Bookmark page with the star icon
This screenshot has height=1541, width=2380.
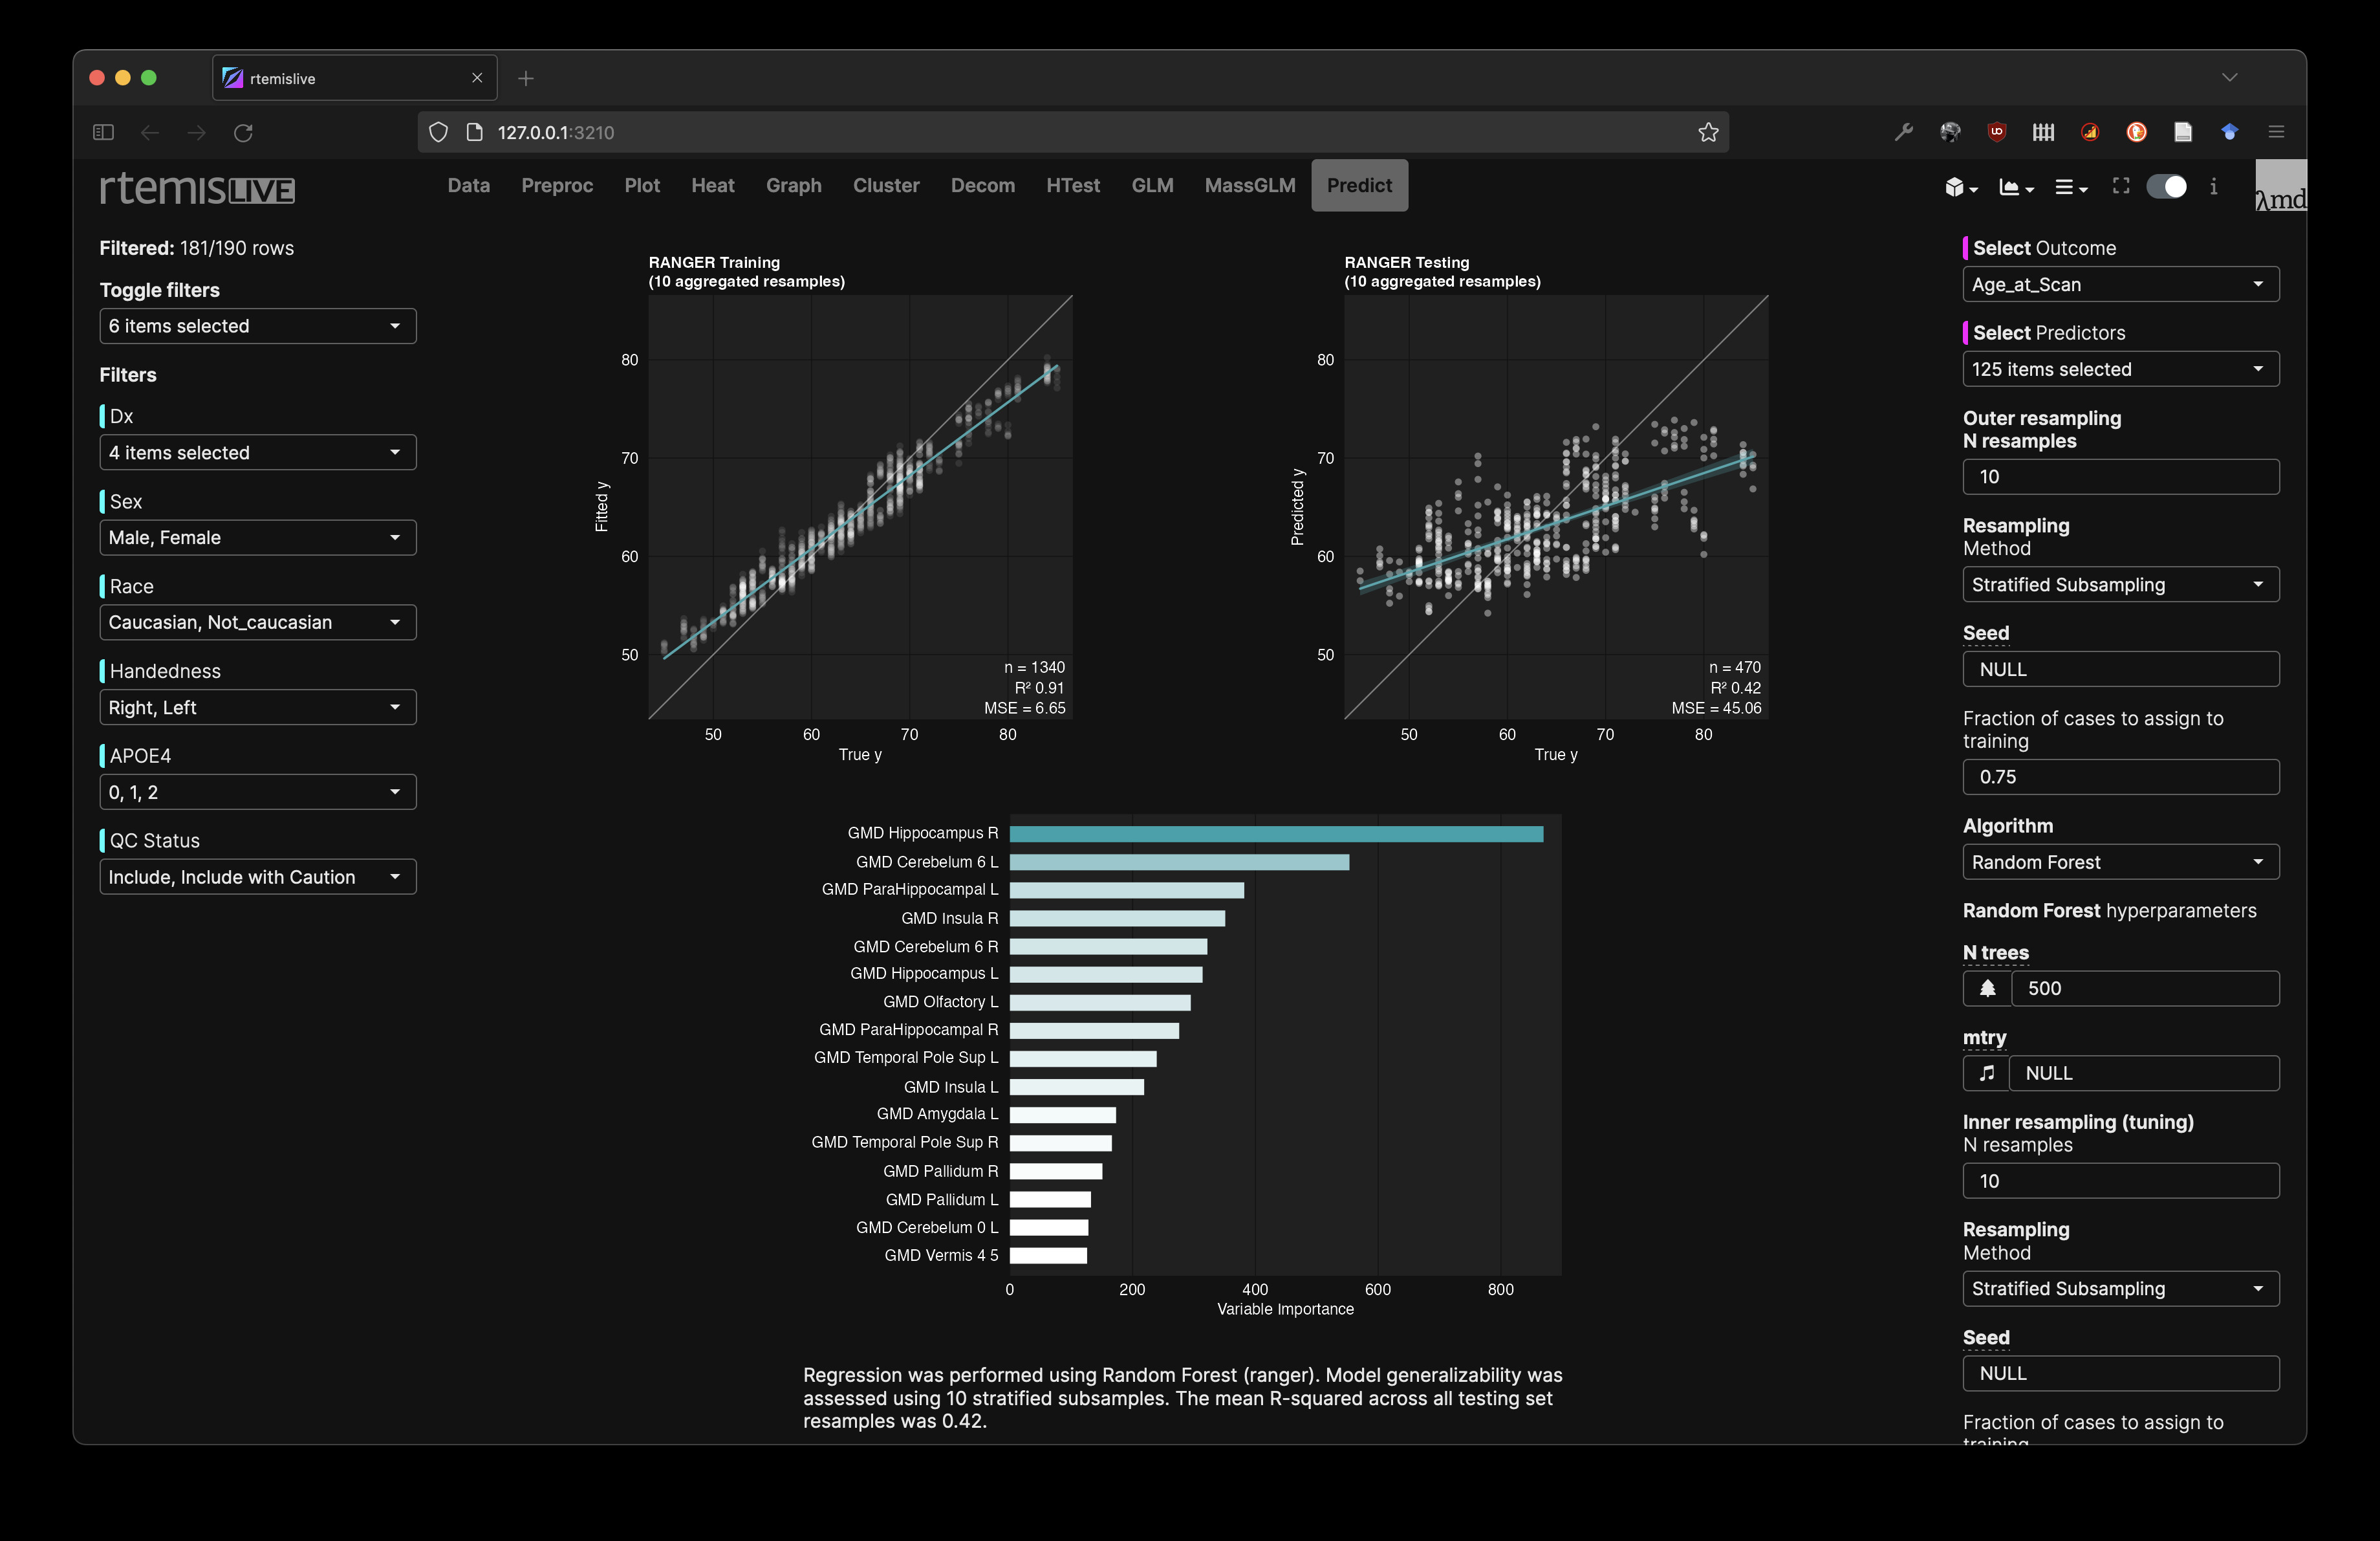tap(1708, 132)
